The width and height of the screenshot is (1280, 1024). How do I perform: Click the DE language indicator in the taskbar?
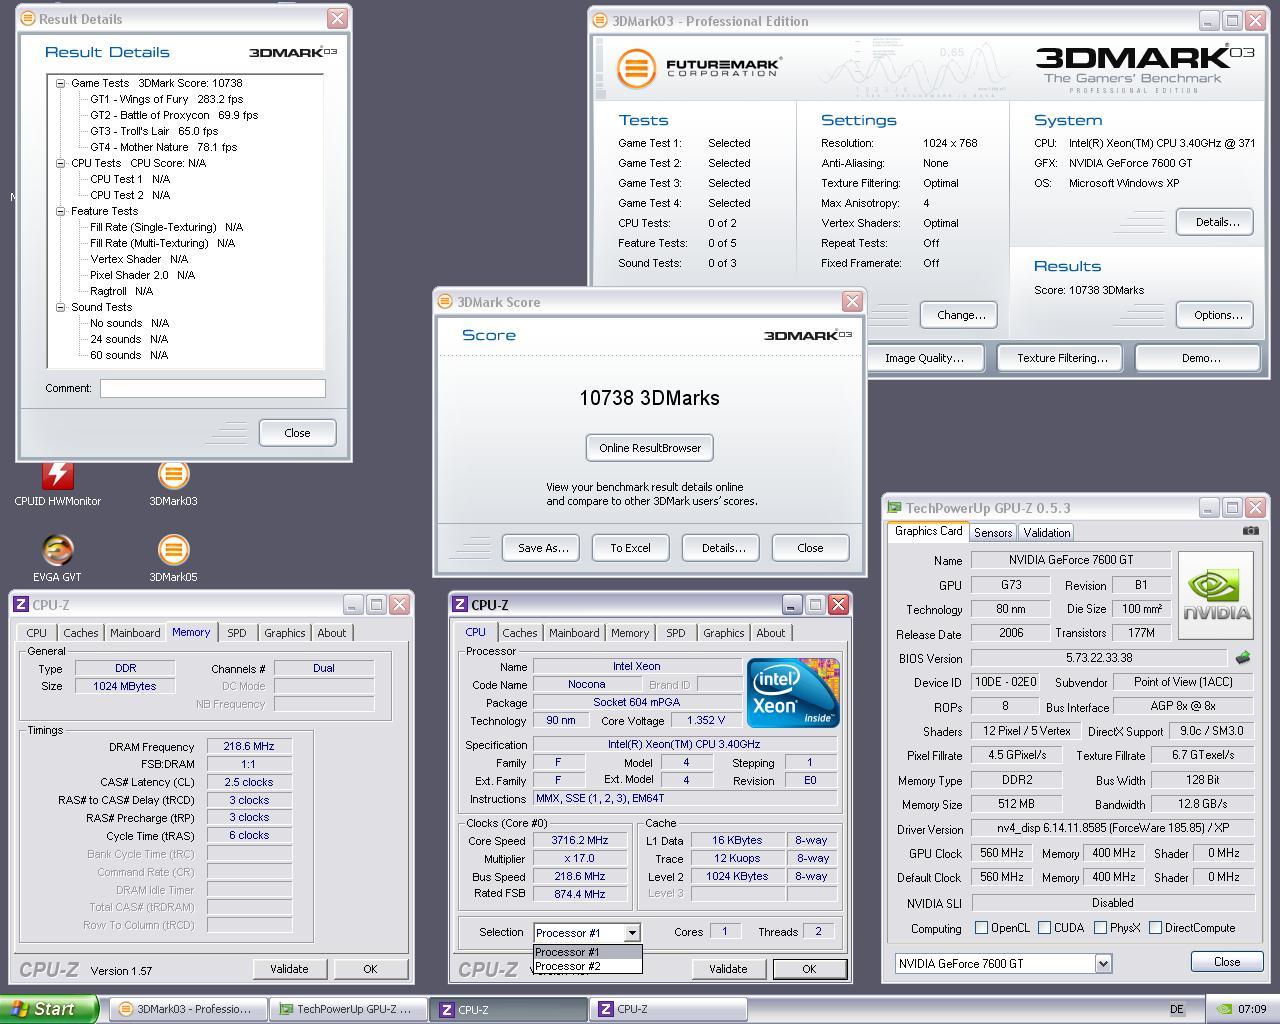1177,1010
